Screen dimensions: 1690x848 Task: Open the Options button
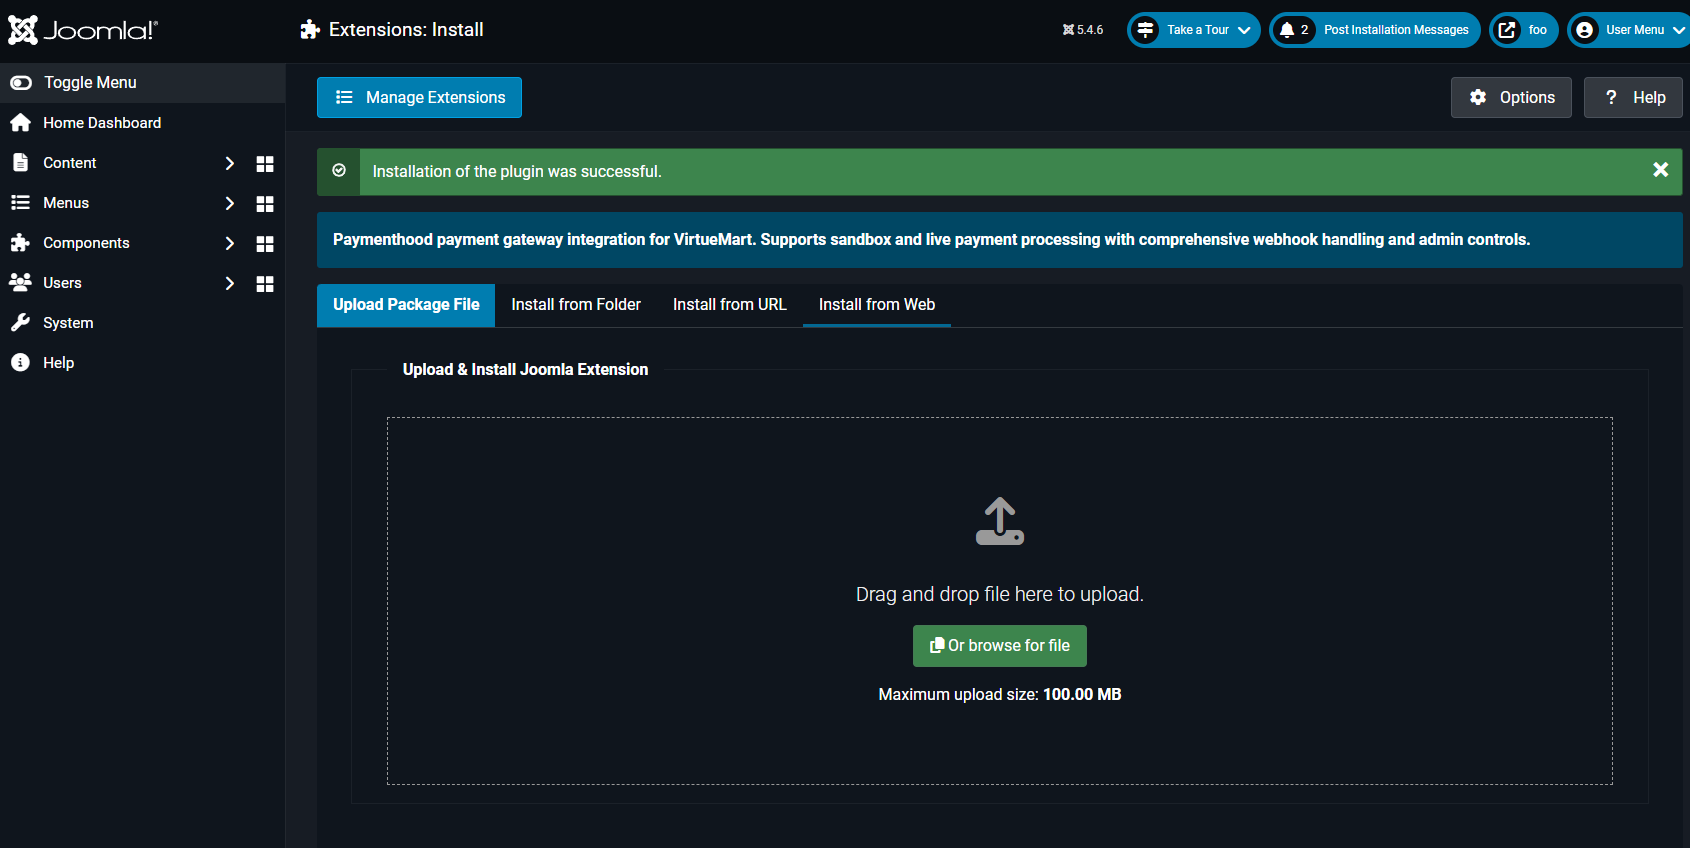(1511, 97)
